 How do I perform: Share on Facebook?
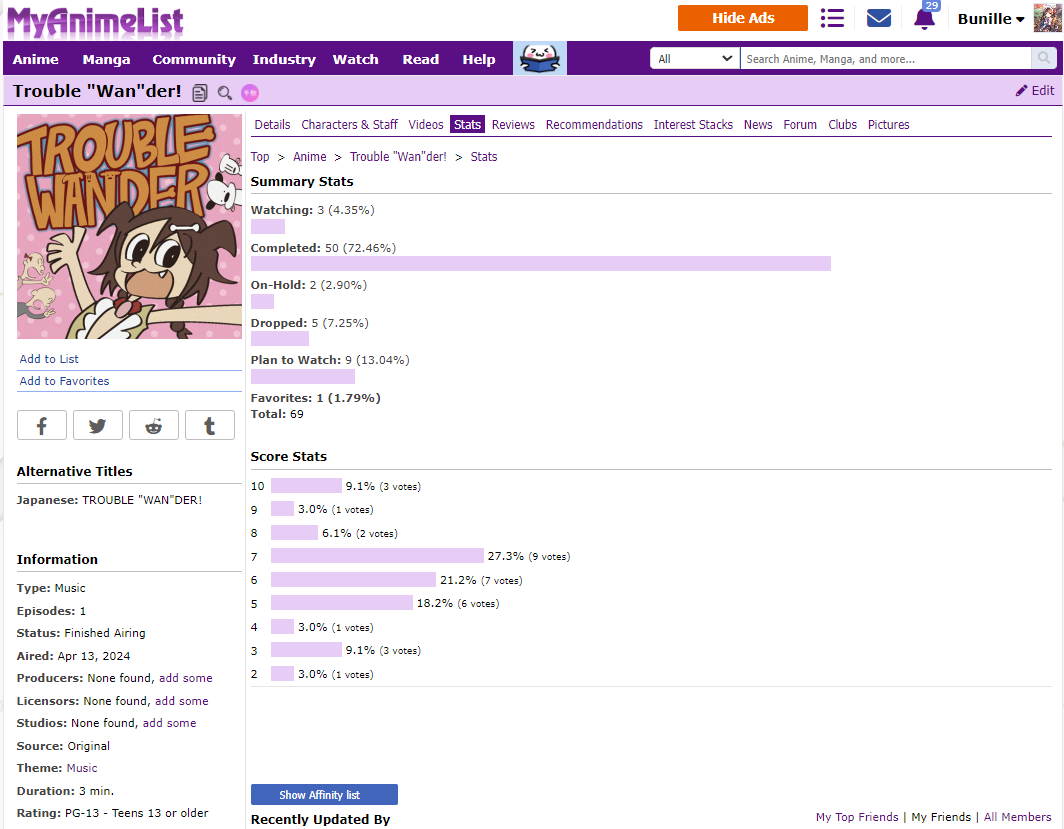coord(41,425)
